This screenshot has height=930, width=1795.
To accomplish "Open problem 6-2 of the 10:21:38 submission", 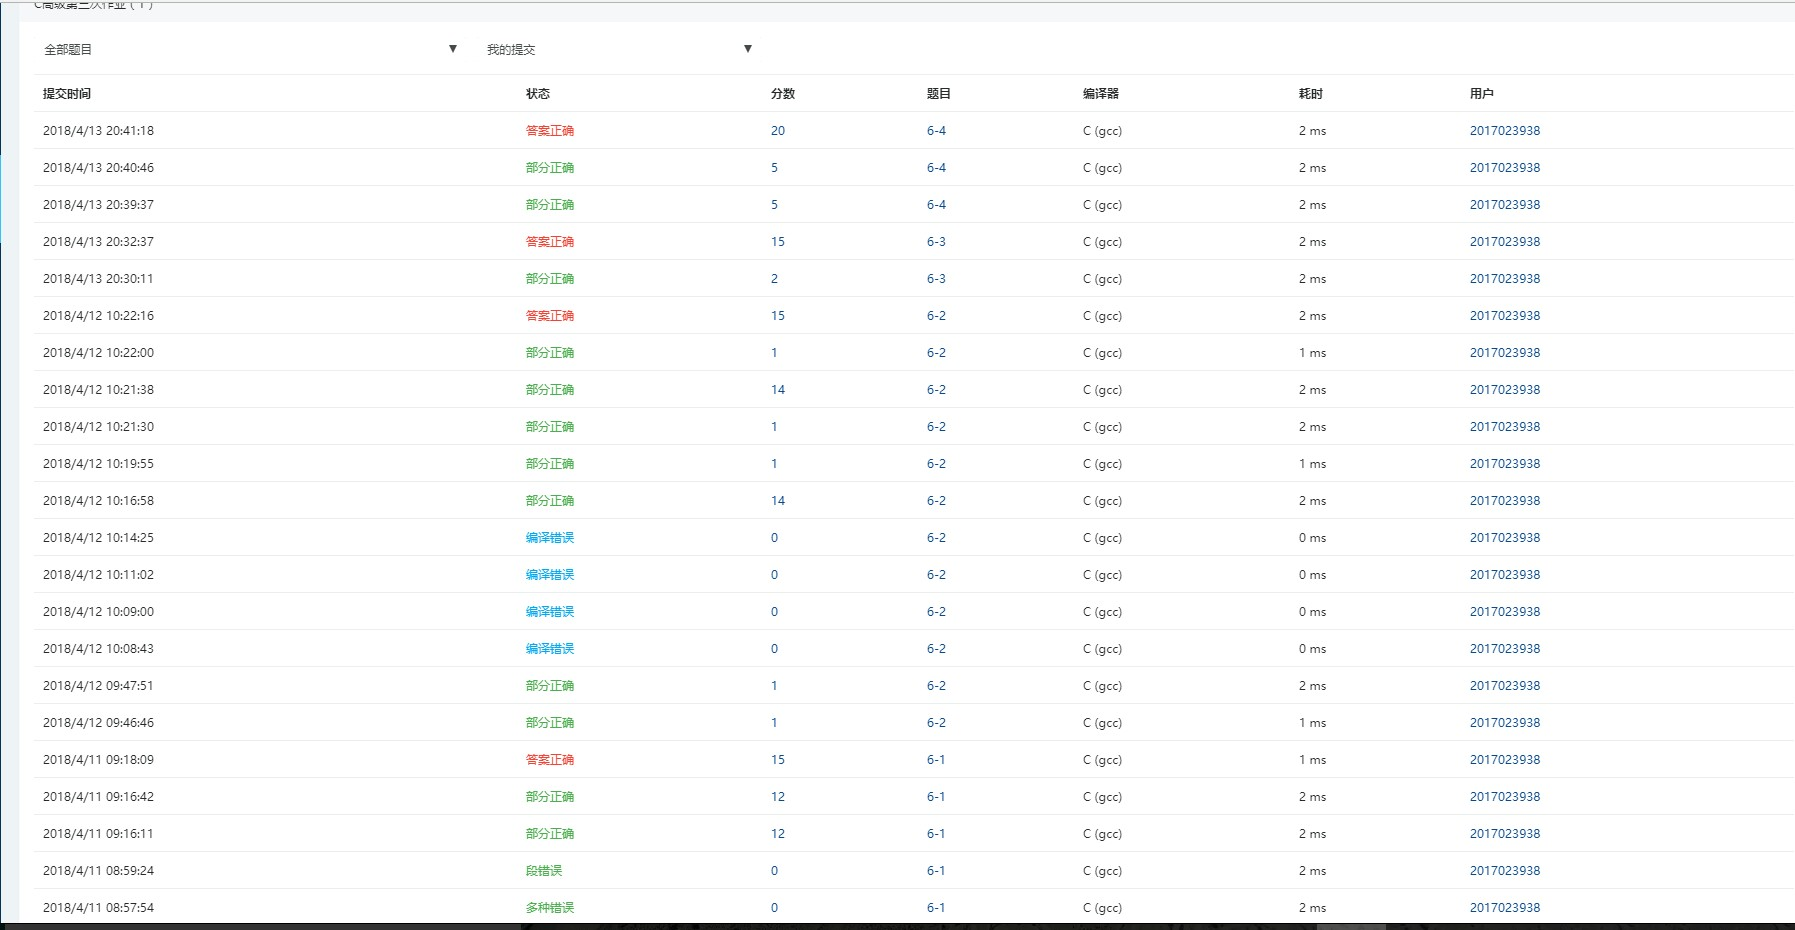I will pos(936,390).
